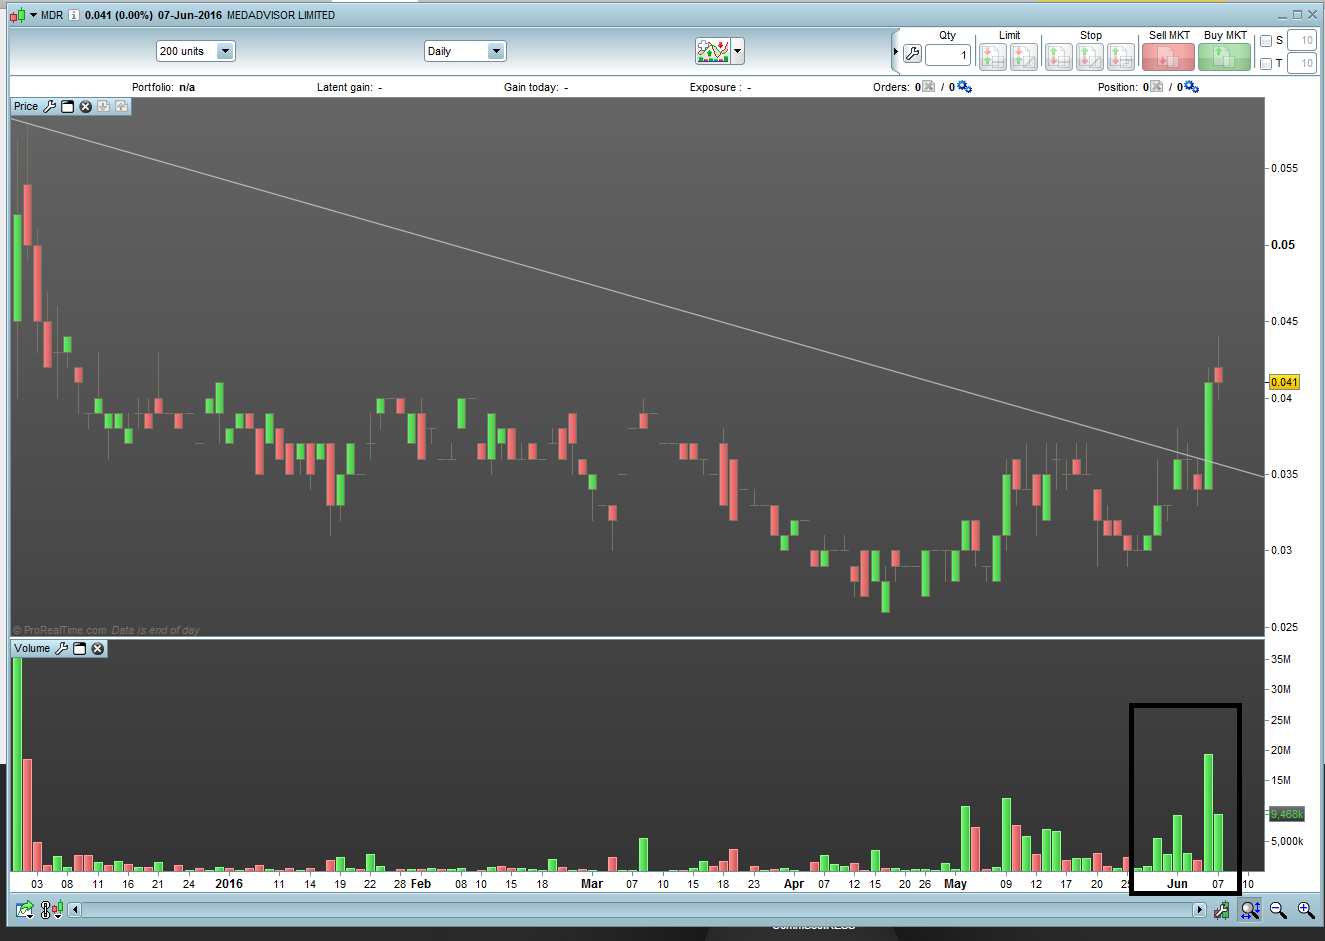
Task: Click the Sell MKT button
Action: tap(1168, 57)
